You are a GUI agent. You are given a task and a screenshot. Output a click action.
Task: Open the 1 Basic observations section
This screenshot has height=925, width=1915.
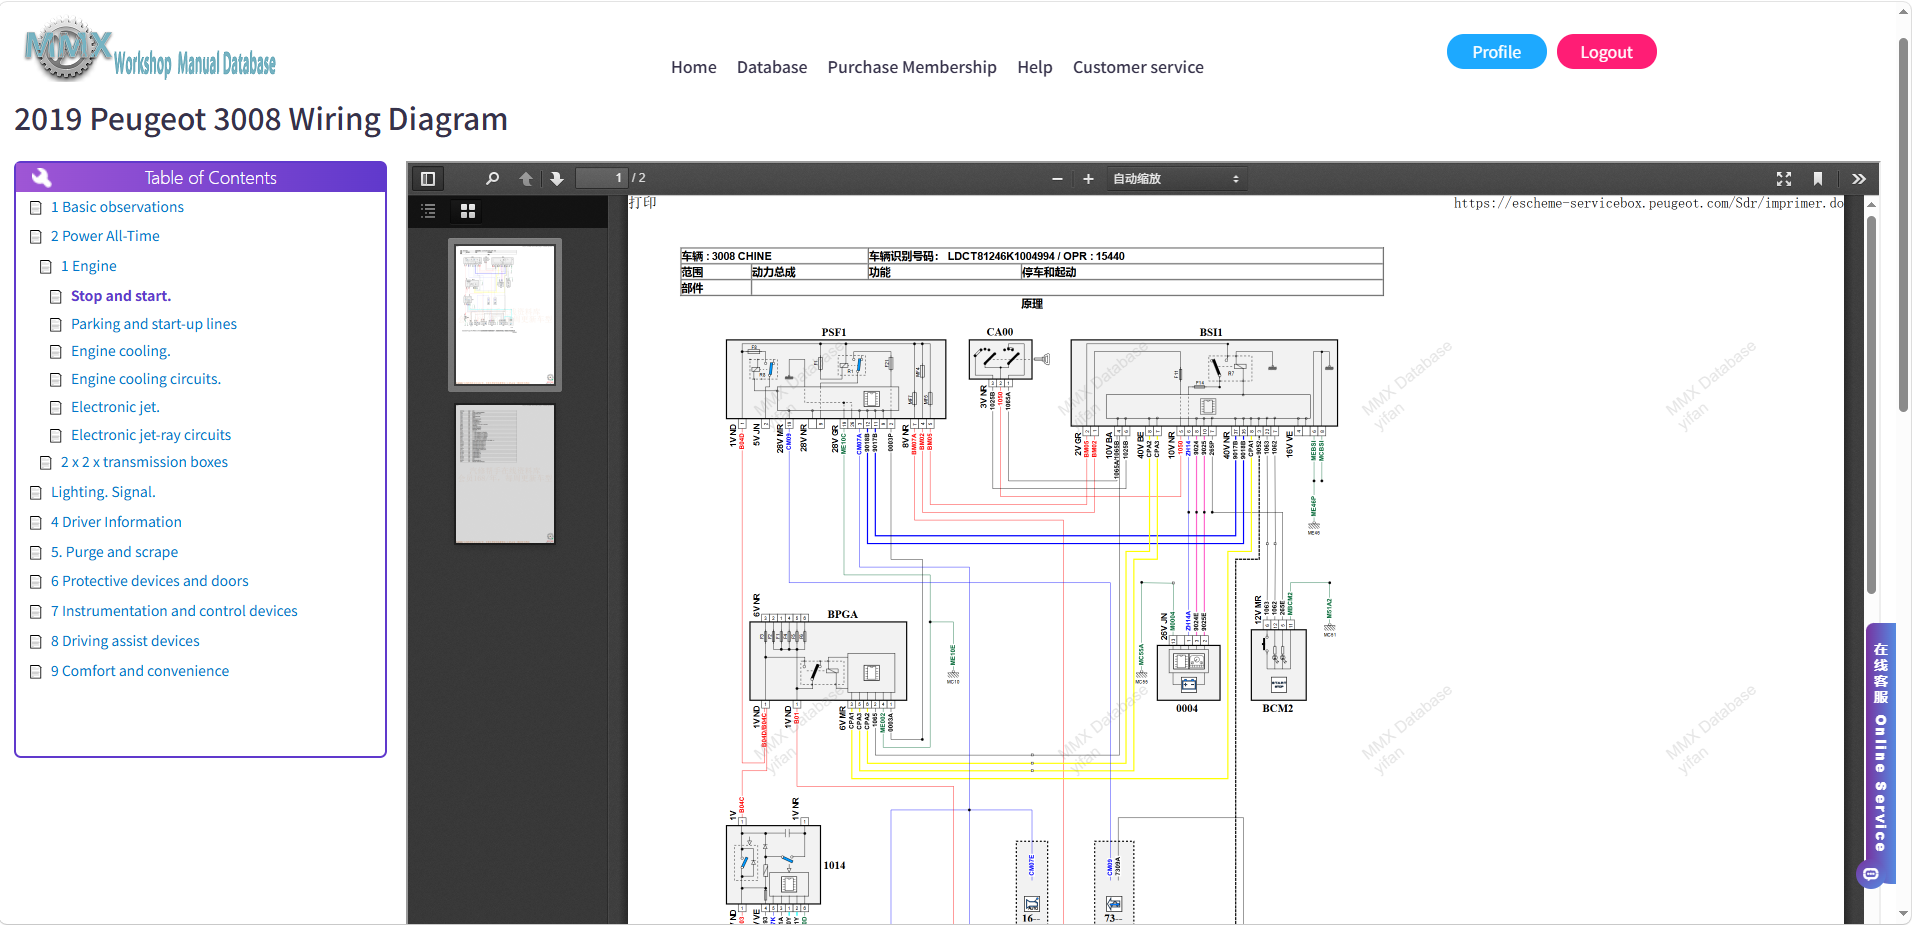117,207
